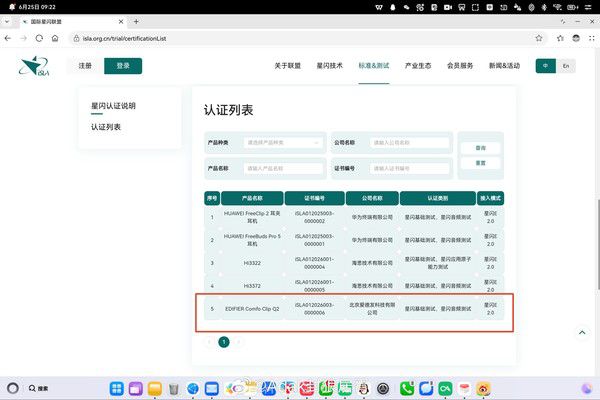Go back using browser back arrow
This screenshot has width=600, height=400.
click(8, 38)
